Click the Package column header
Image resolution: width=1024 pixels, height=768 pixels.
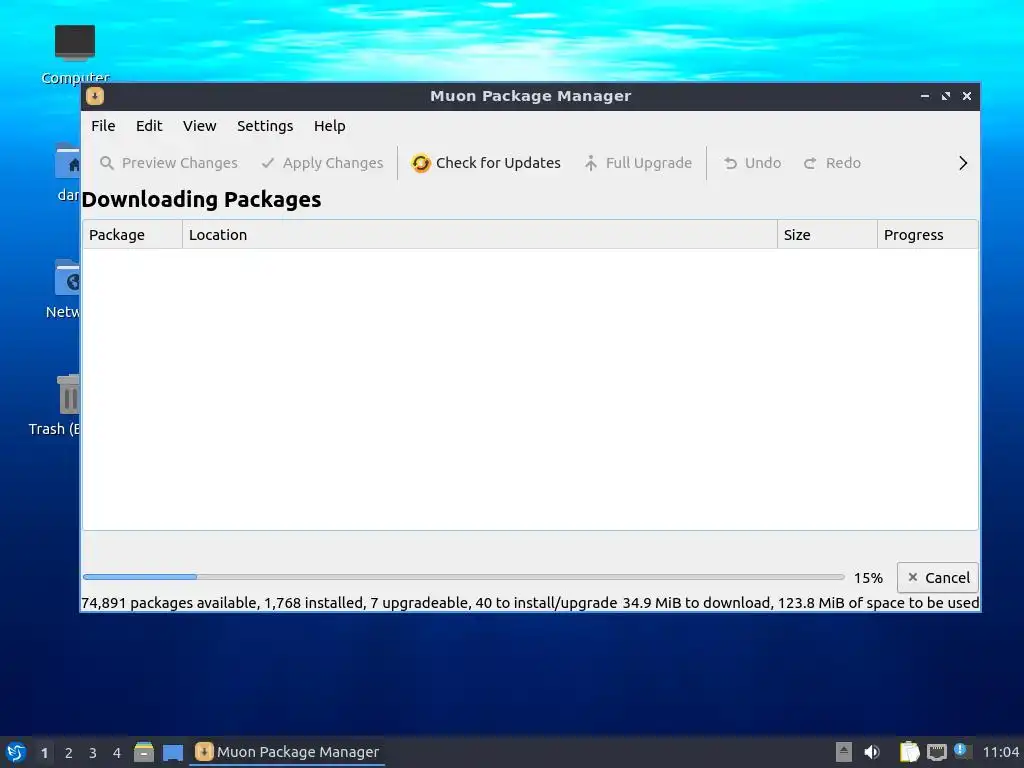click(x=133, y=235)
